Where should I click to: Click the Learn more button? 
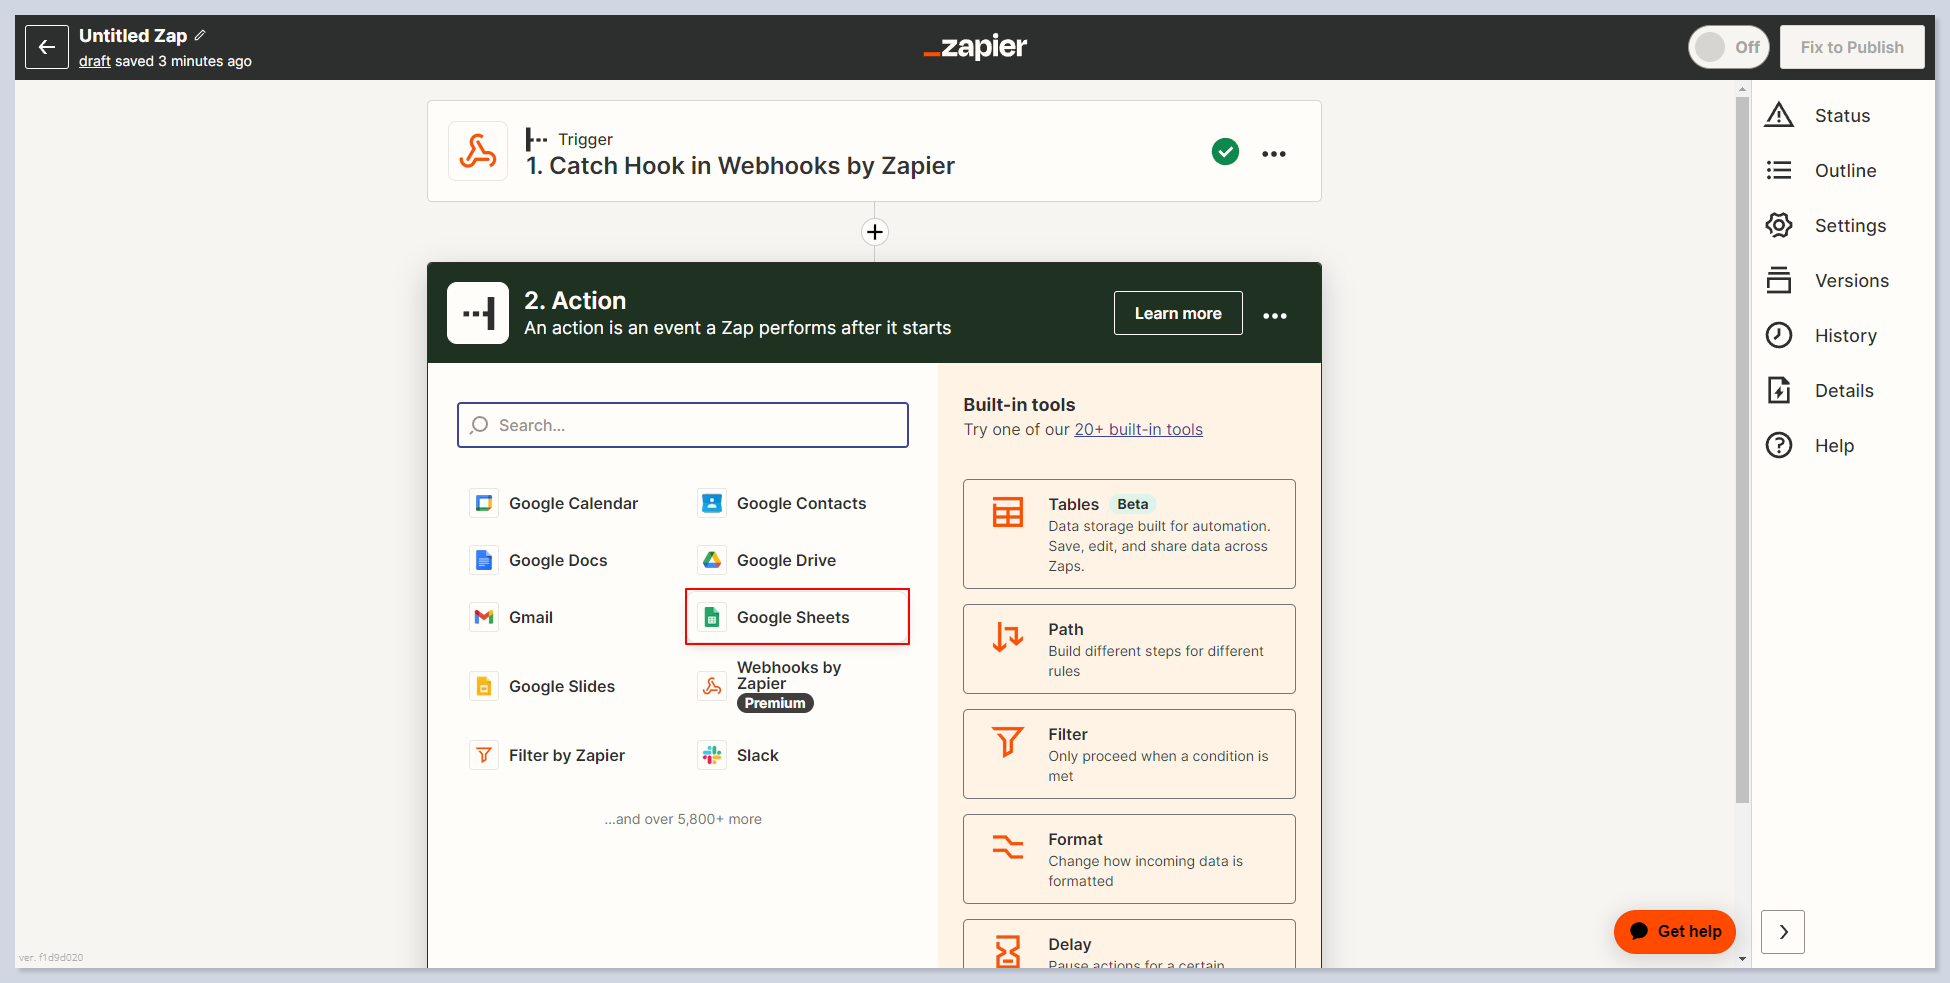[1177, 313]
